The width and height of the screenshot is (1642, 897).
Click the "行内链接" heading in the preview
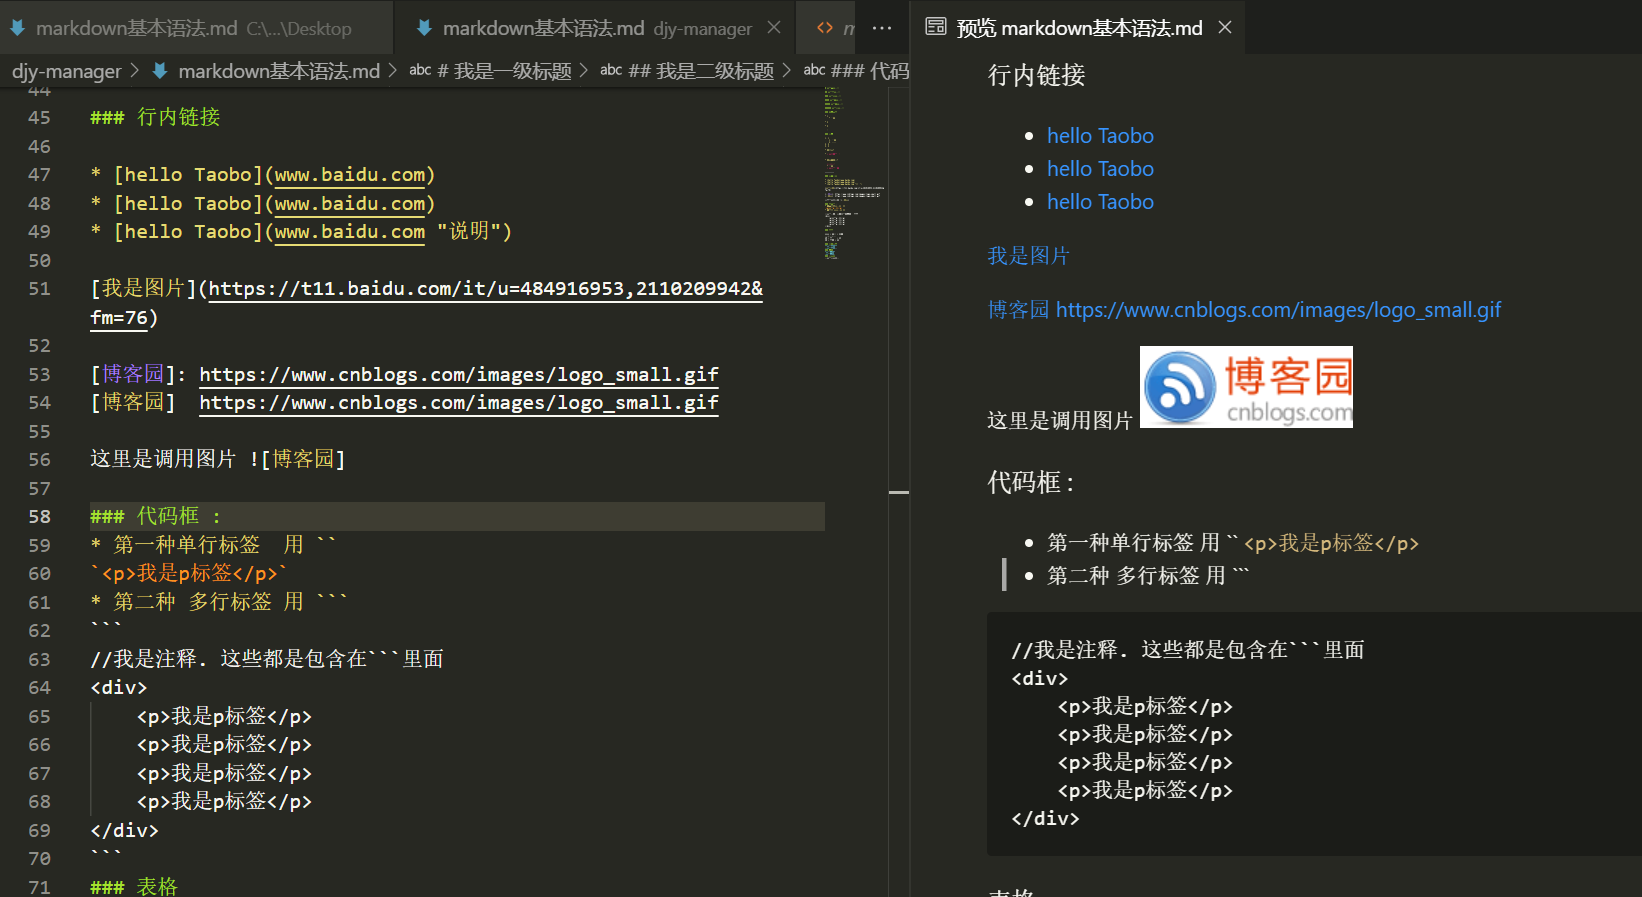click(x=1036, y=76)
